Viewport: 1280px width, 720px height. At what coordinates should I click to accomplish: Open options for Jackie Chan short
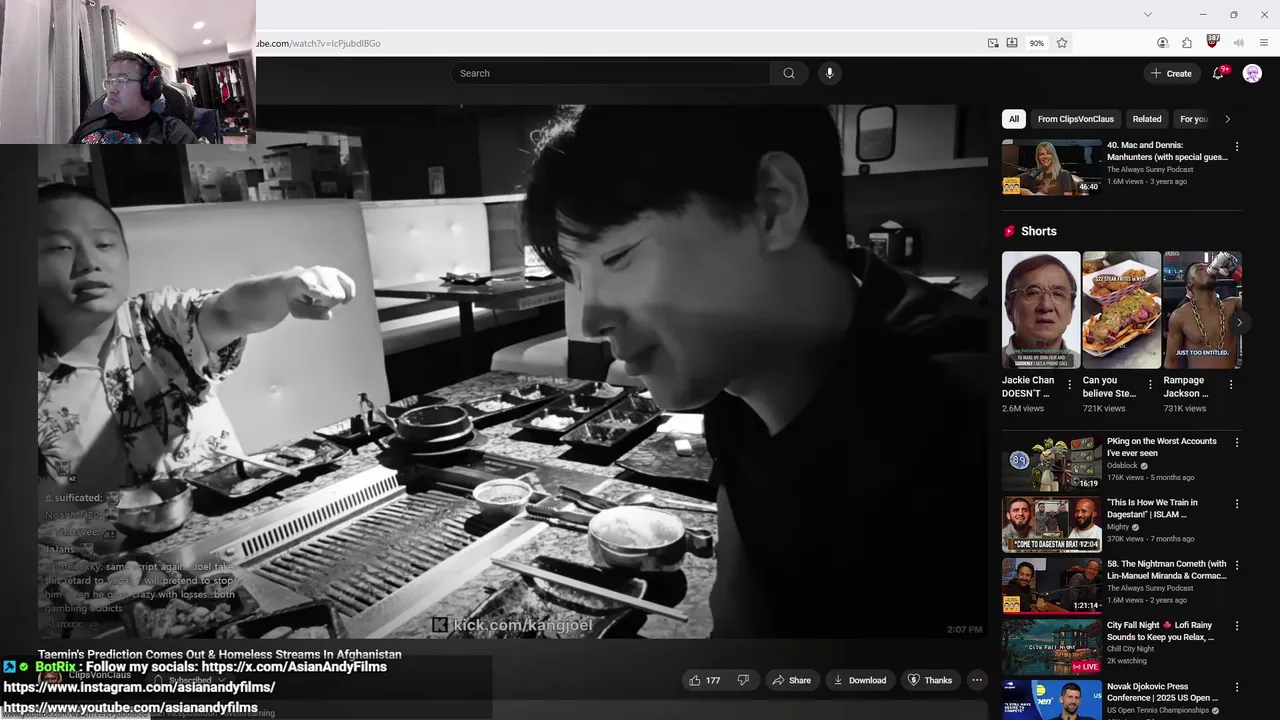pyautogui.click(x=1070, y=384)
